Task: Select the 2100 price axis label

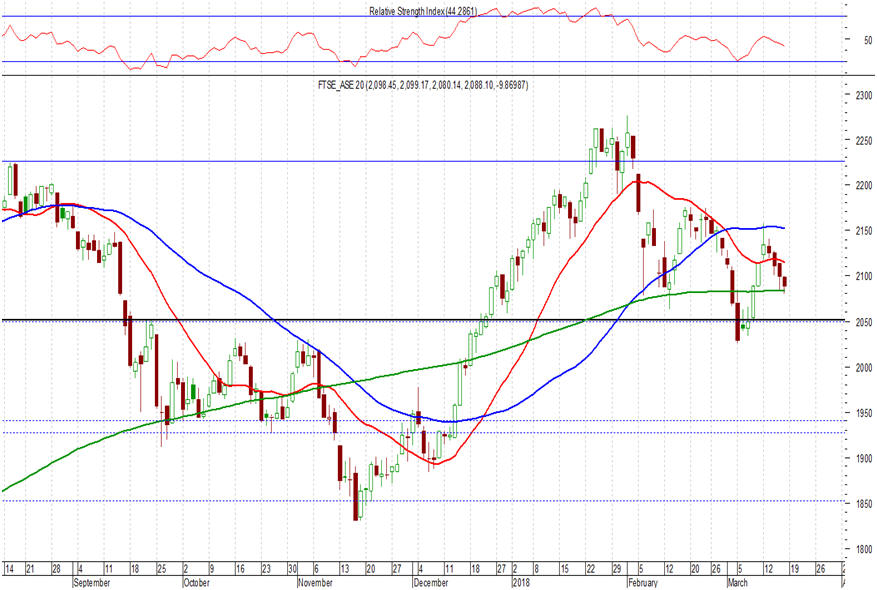Action: click(x=864, y=276)
